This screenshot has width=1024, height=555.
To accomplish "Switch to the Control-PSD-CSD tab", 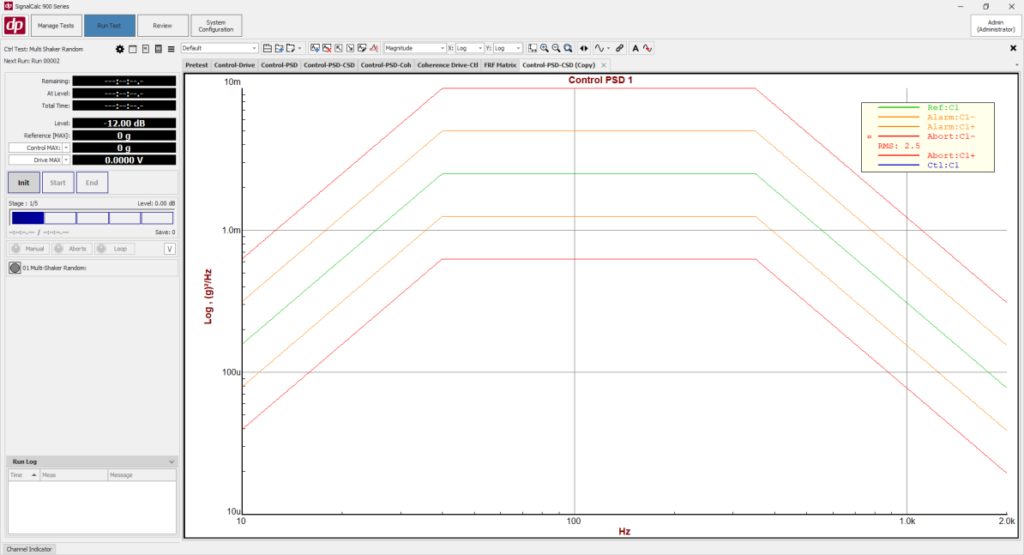I will pyautogui.click(x=329, y=65).
